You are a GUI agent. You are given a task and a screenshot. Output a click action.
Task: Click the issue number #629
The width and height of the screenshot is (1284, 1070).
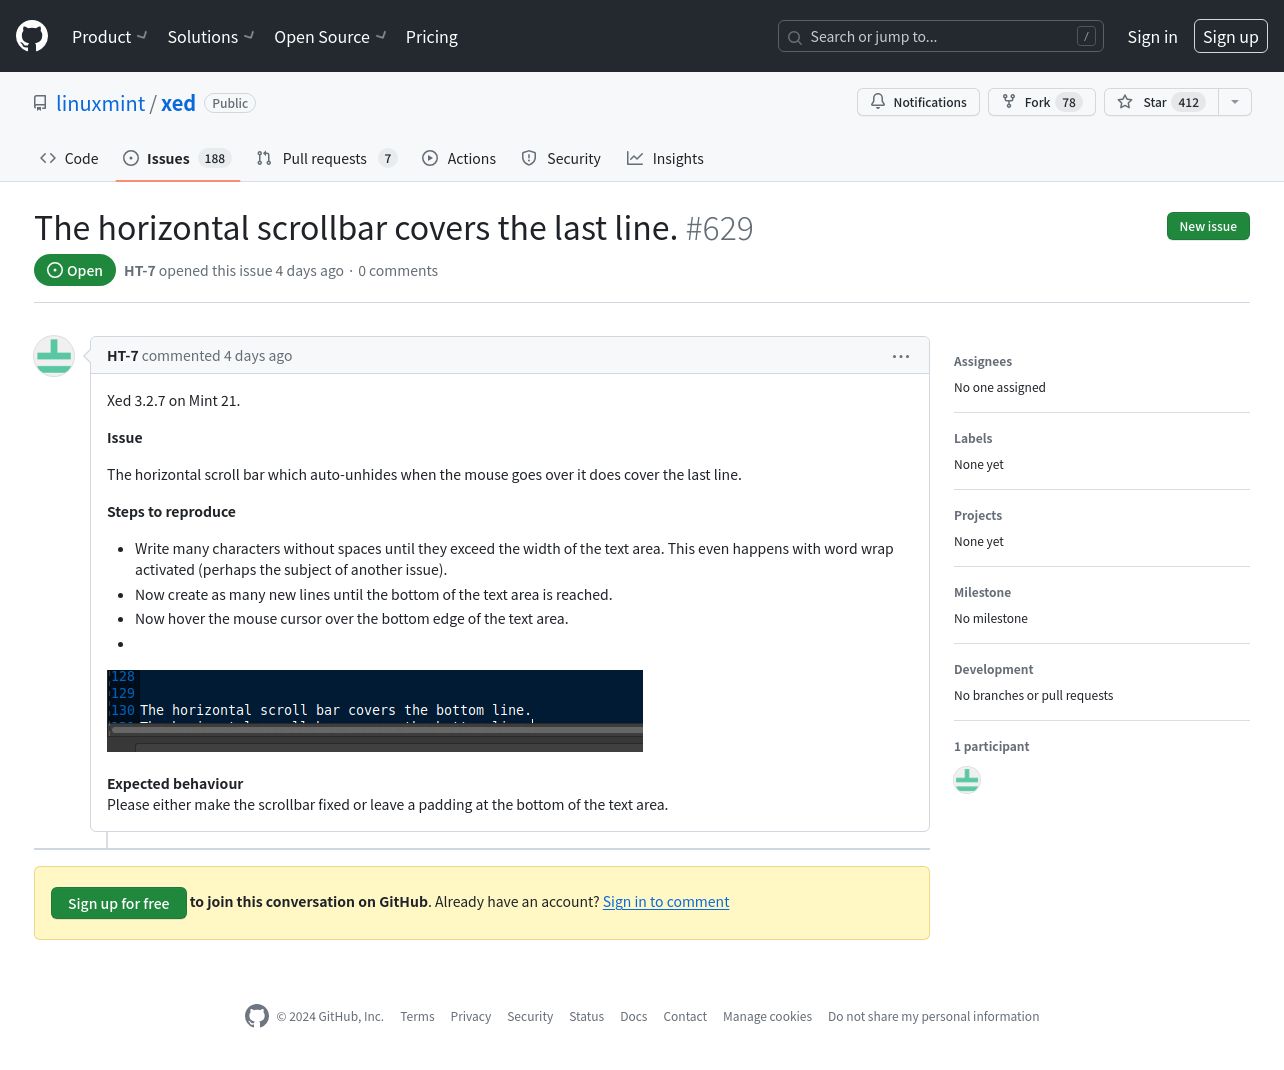[x=720, y=229]
